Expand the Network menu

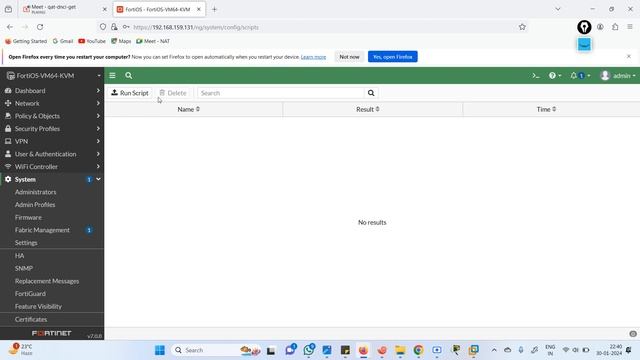pyautogui.click(x=52, y=103)
